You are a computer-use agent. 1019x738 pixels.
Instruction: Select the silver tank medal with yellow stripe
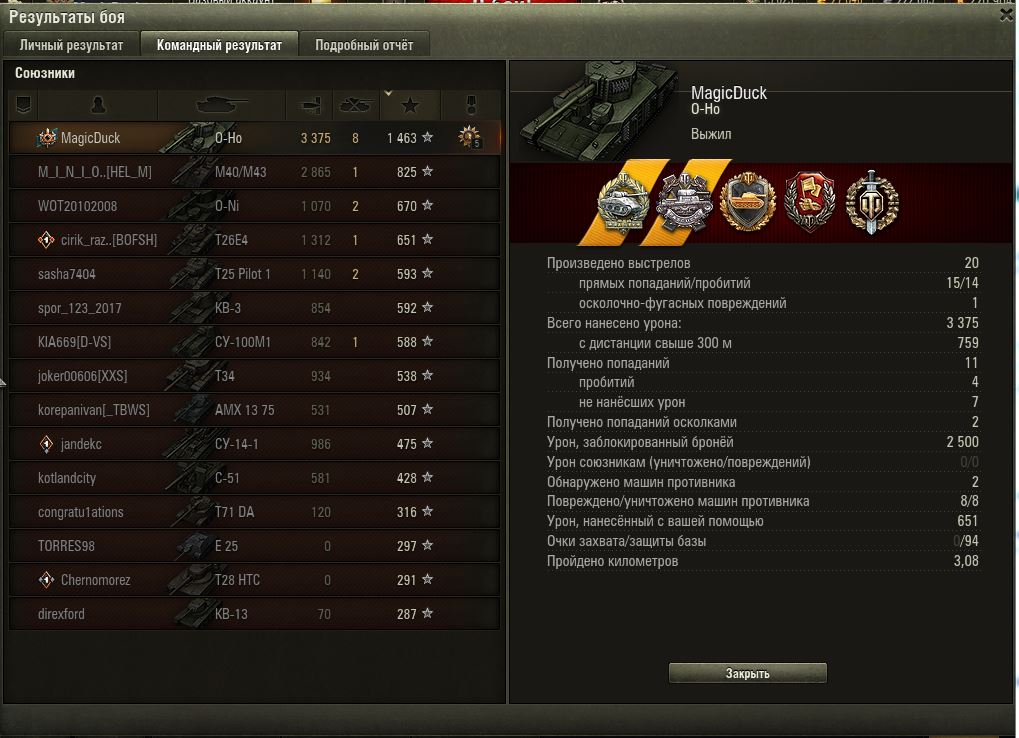[684, 203]
